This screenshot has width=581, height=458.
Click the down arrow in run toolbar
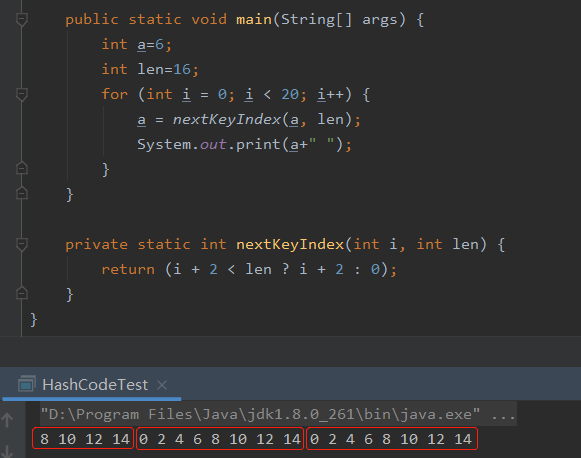click(7, 451)
